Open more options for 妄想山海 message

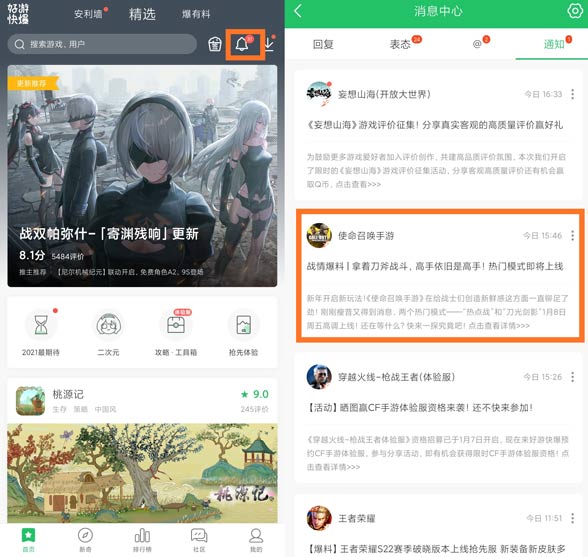(x=572, y=94)
